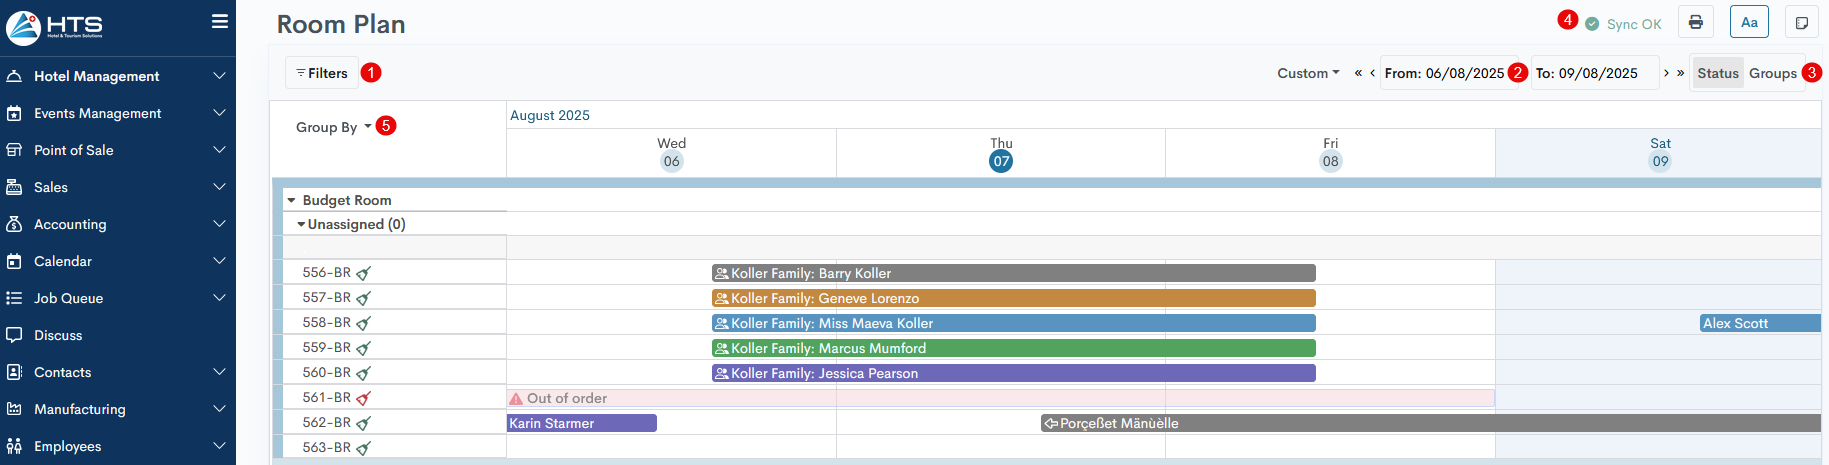Switch view toggle to Groups
Image resolution: width=1829 pixels, height=465 pixels.
(1772, 73)
